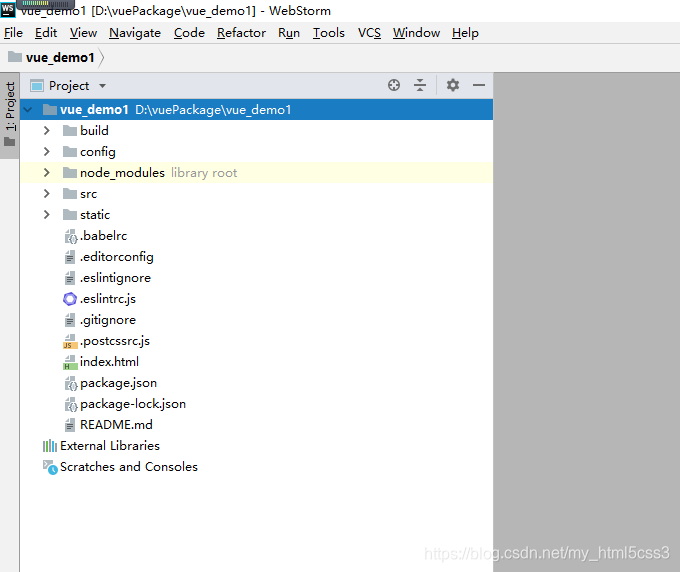Click the locate/scroll from source crosshair icon
680x572 pixels.
[x=394, y=85]
